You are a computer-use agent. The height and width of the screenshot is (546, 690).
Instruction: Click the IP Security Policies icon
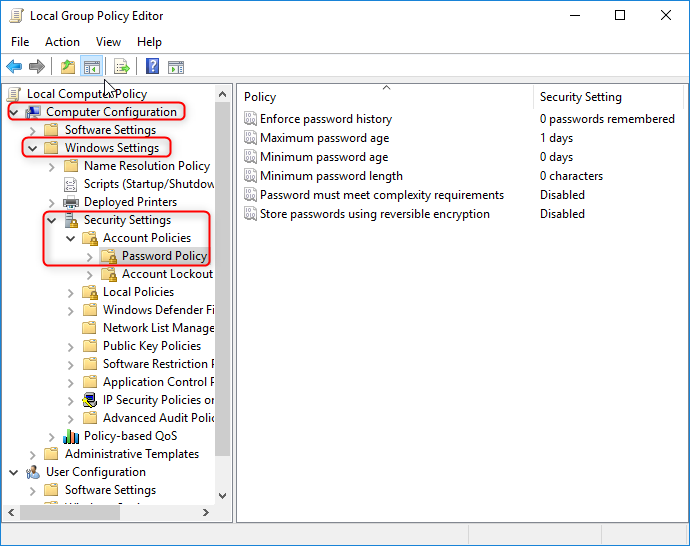pyautogui.click(x=90, y=400)
